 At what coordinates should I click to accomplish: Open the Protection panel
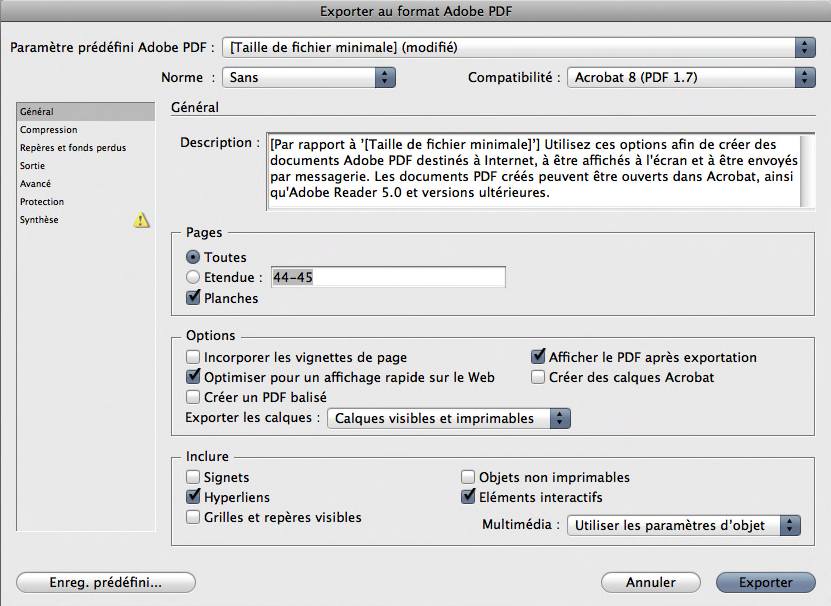[85, 202]
